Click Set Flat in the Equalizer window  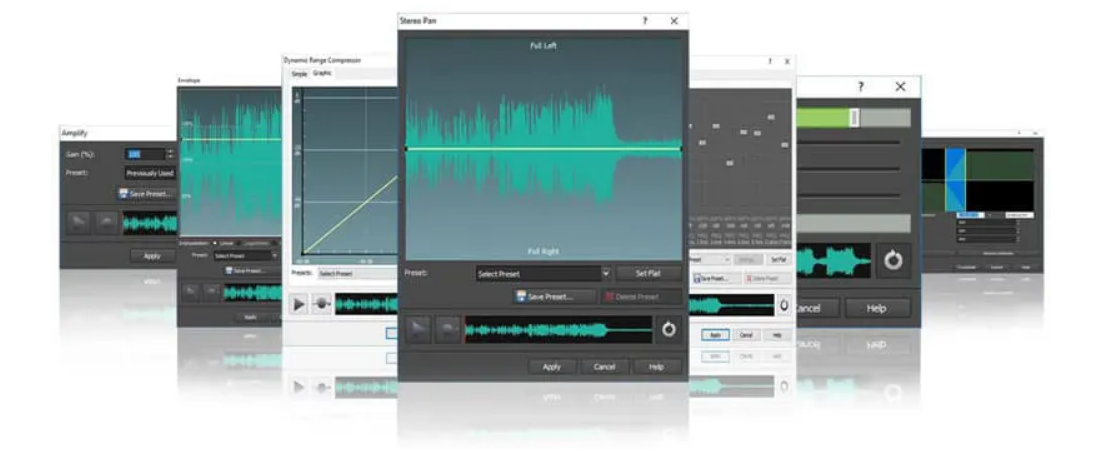click(x=778, y=259)
